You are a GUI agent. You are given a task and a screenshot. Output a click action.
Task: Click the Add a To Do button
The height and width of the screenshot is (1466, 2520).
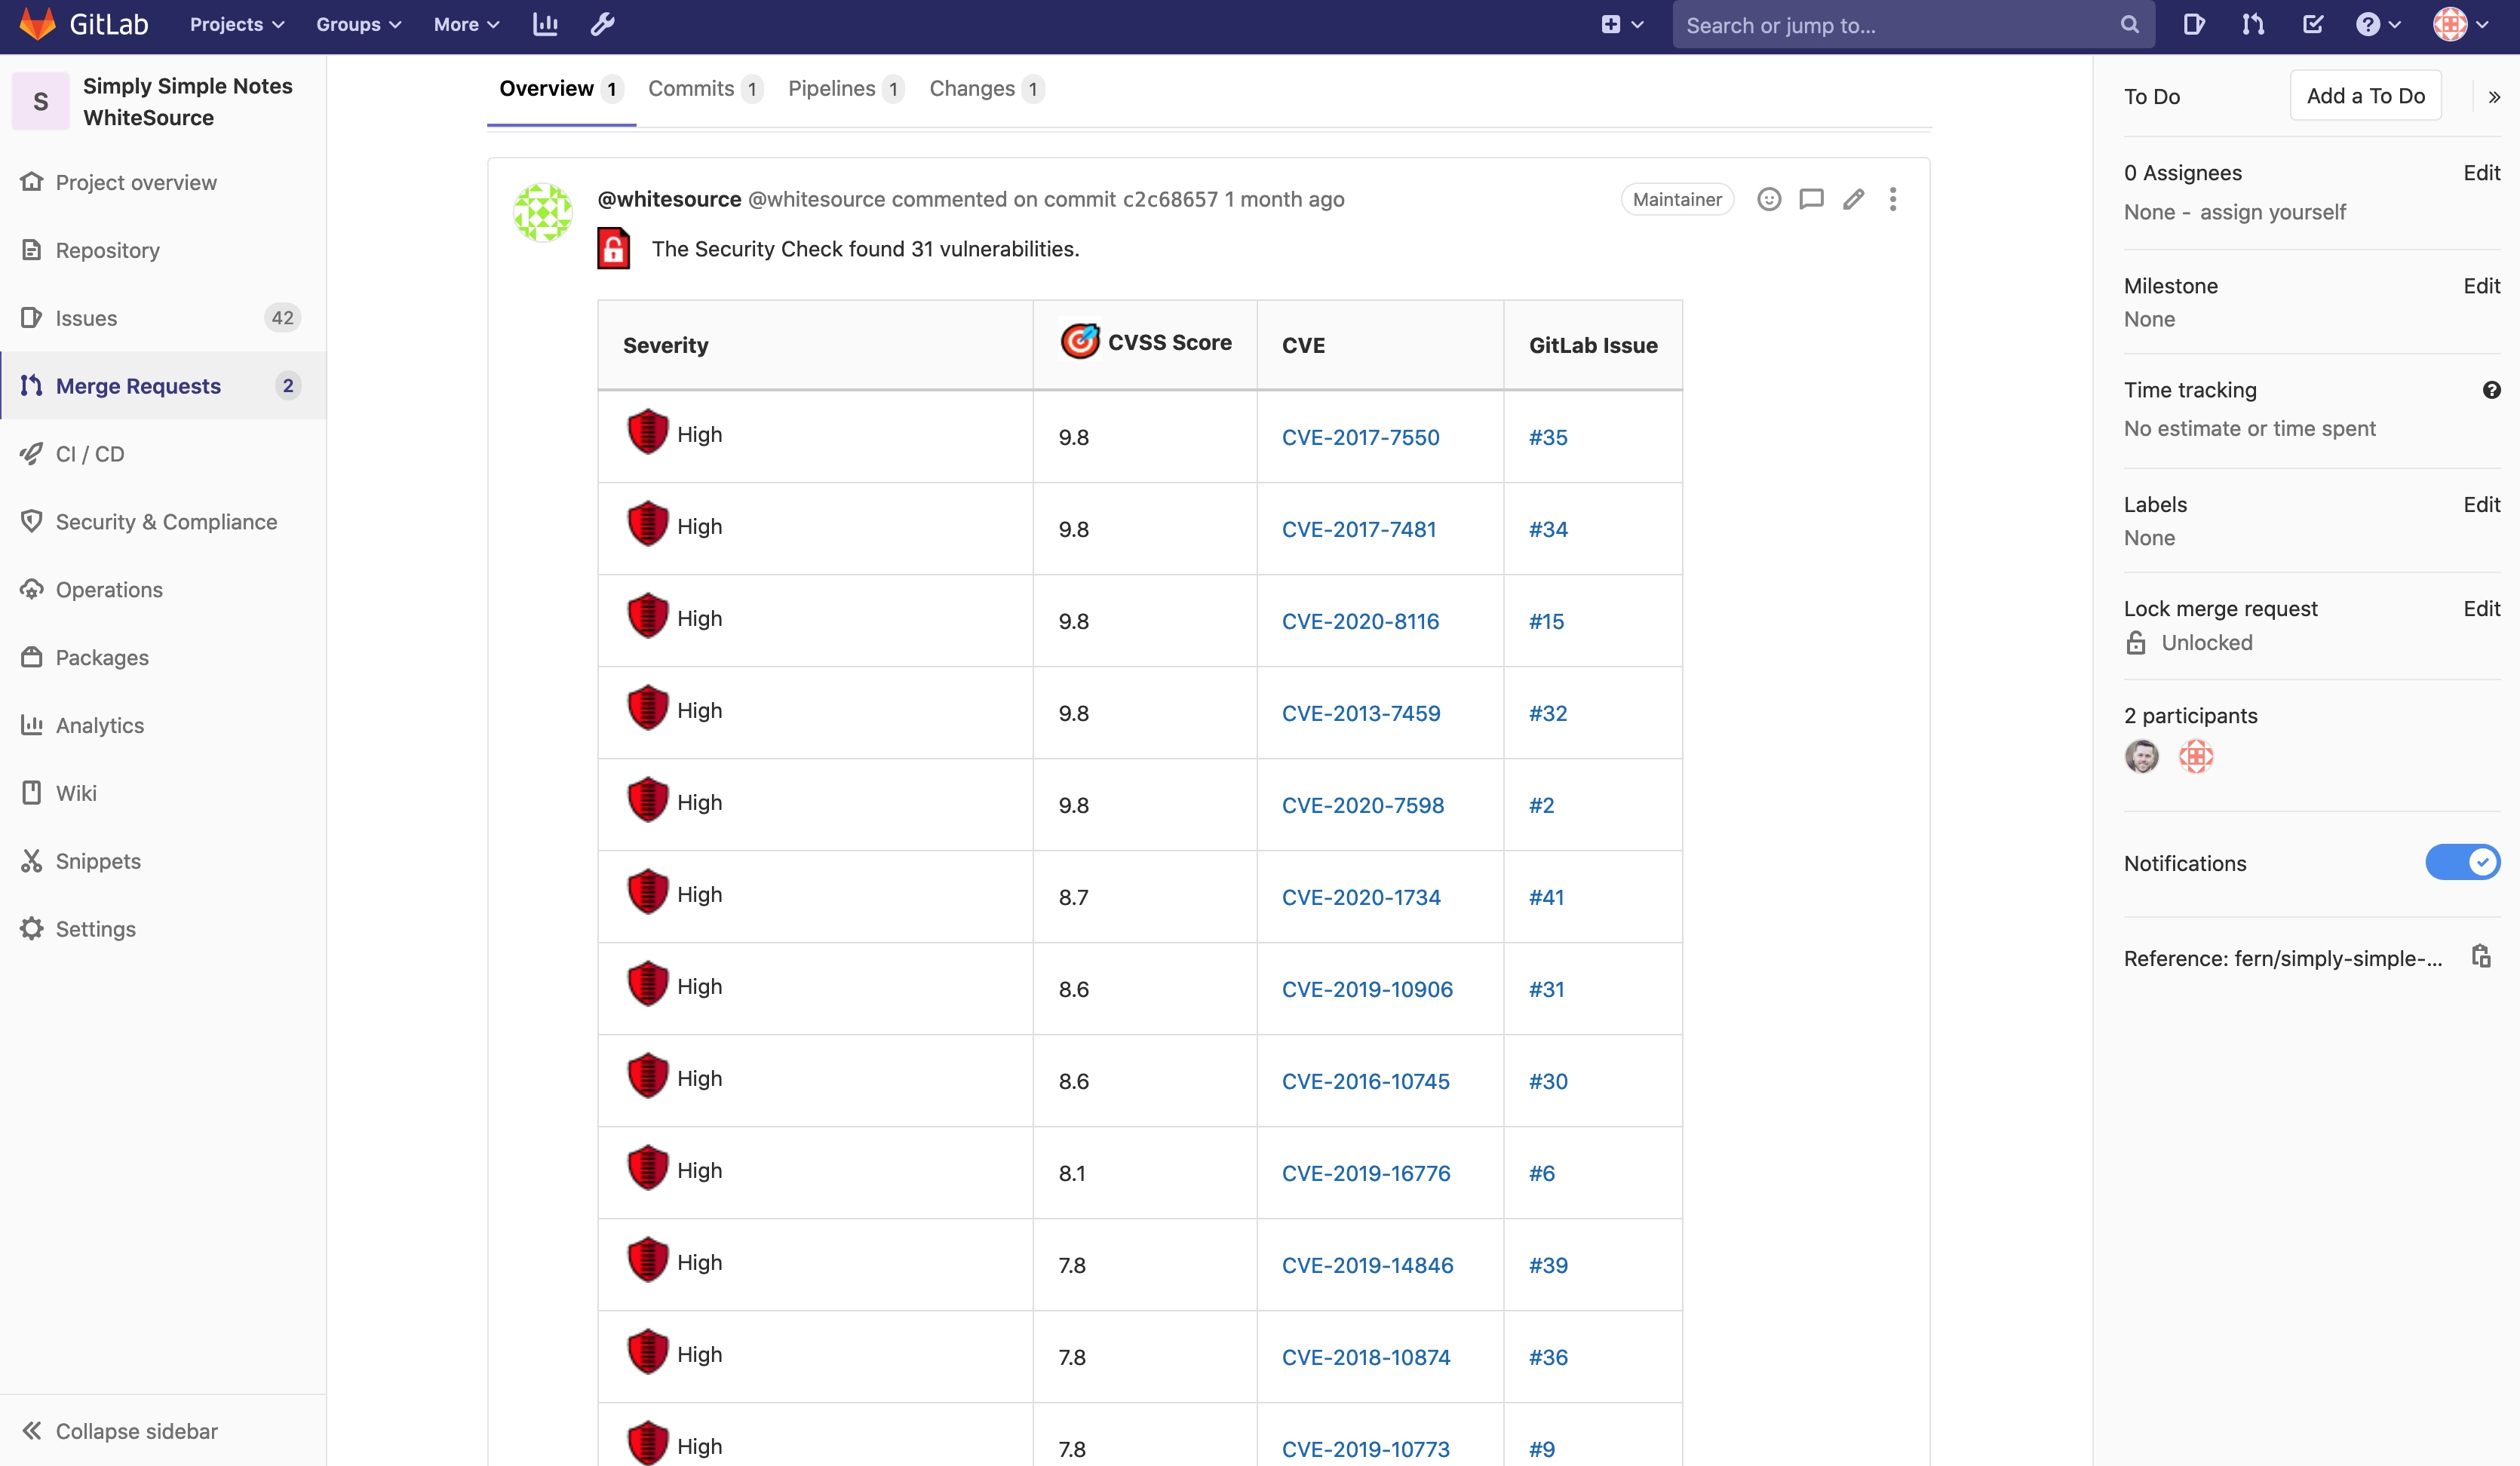pyautogui.click(x=2365, y=96)
